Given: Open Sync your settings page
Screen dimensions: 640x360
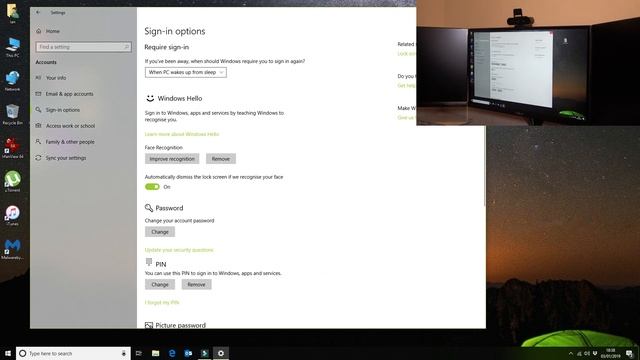Looking at the screenshot, I should (66, 158).
